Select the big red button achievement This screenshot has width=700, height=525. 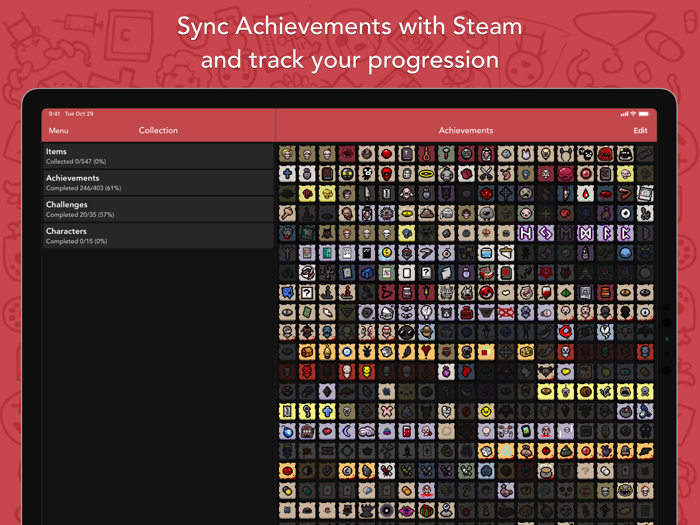point(287,471)
